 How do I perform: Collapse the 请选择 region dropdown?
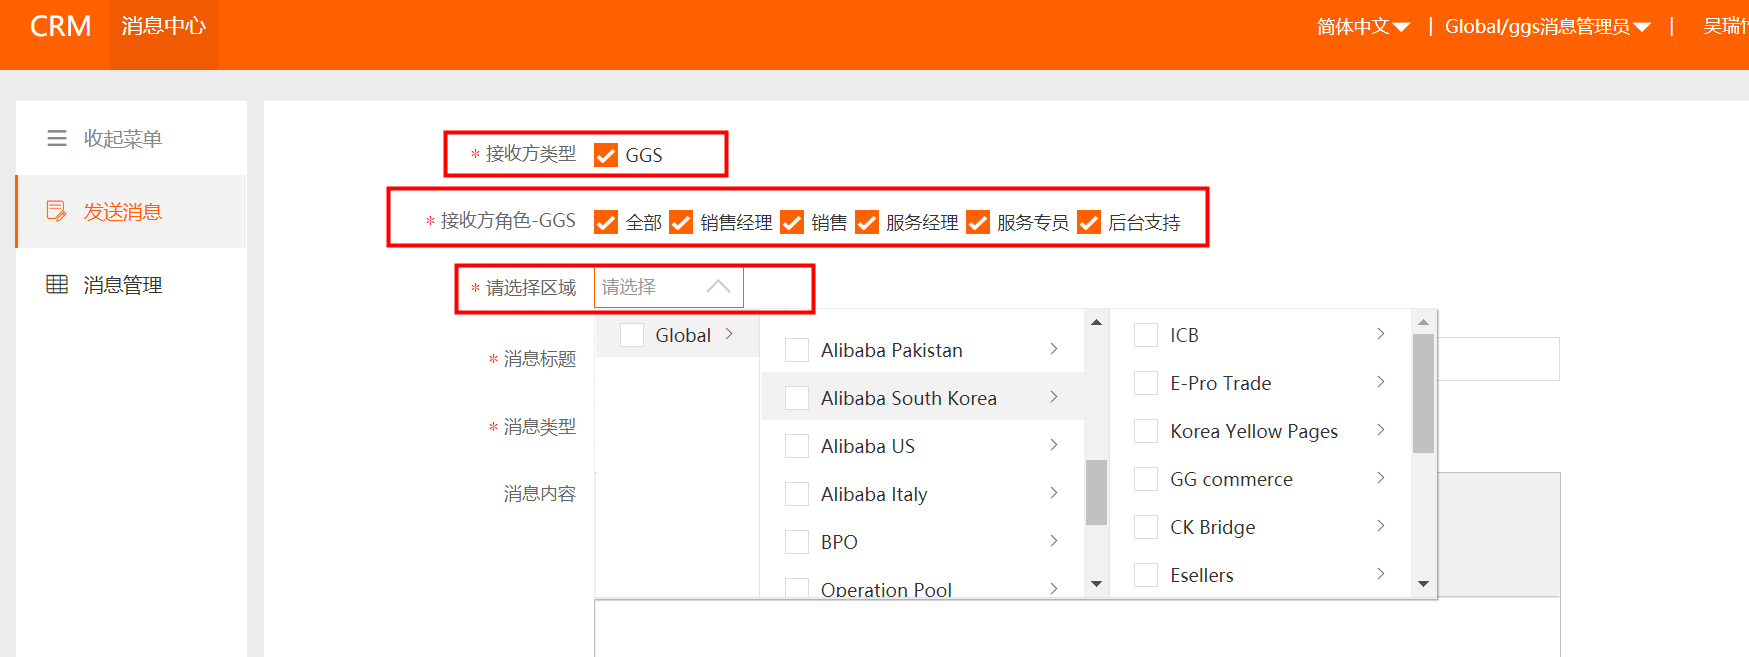(669, 287)
